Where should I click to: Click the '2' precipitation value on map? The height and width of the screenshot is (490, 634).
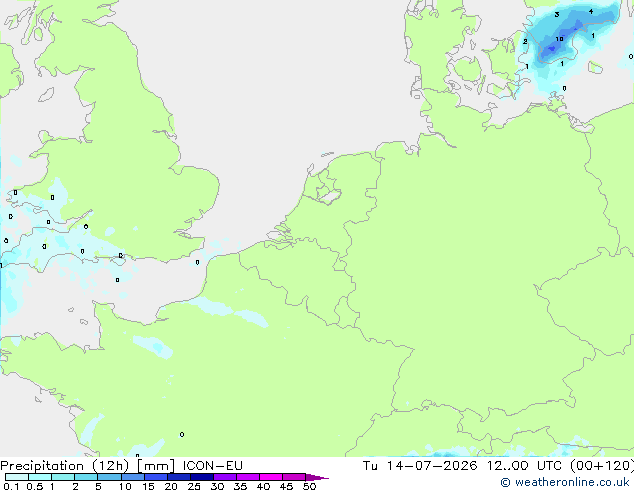[x=525, y=41]
